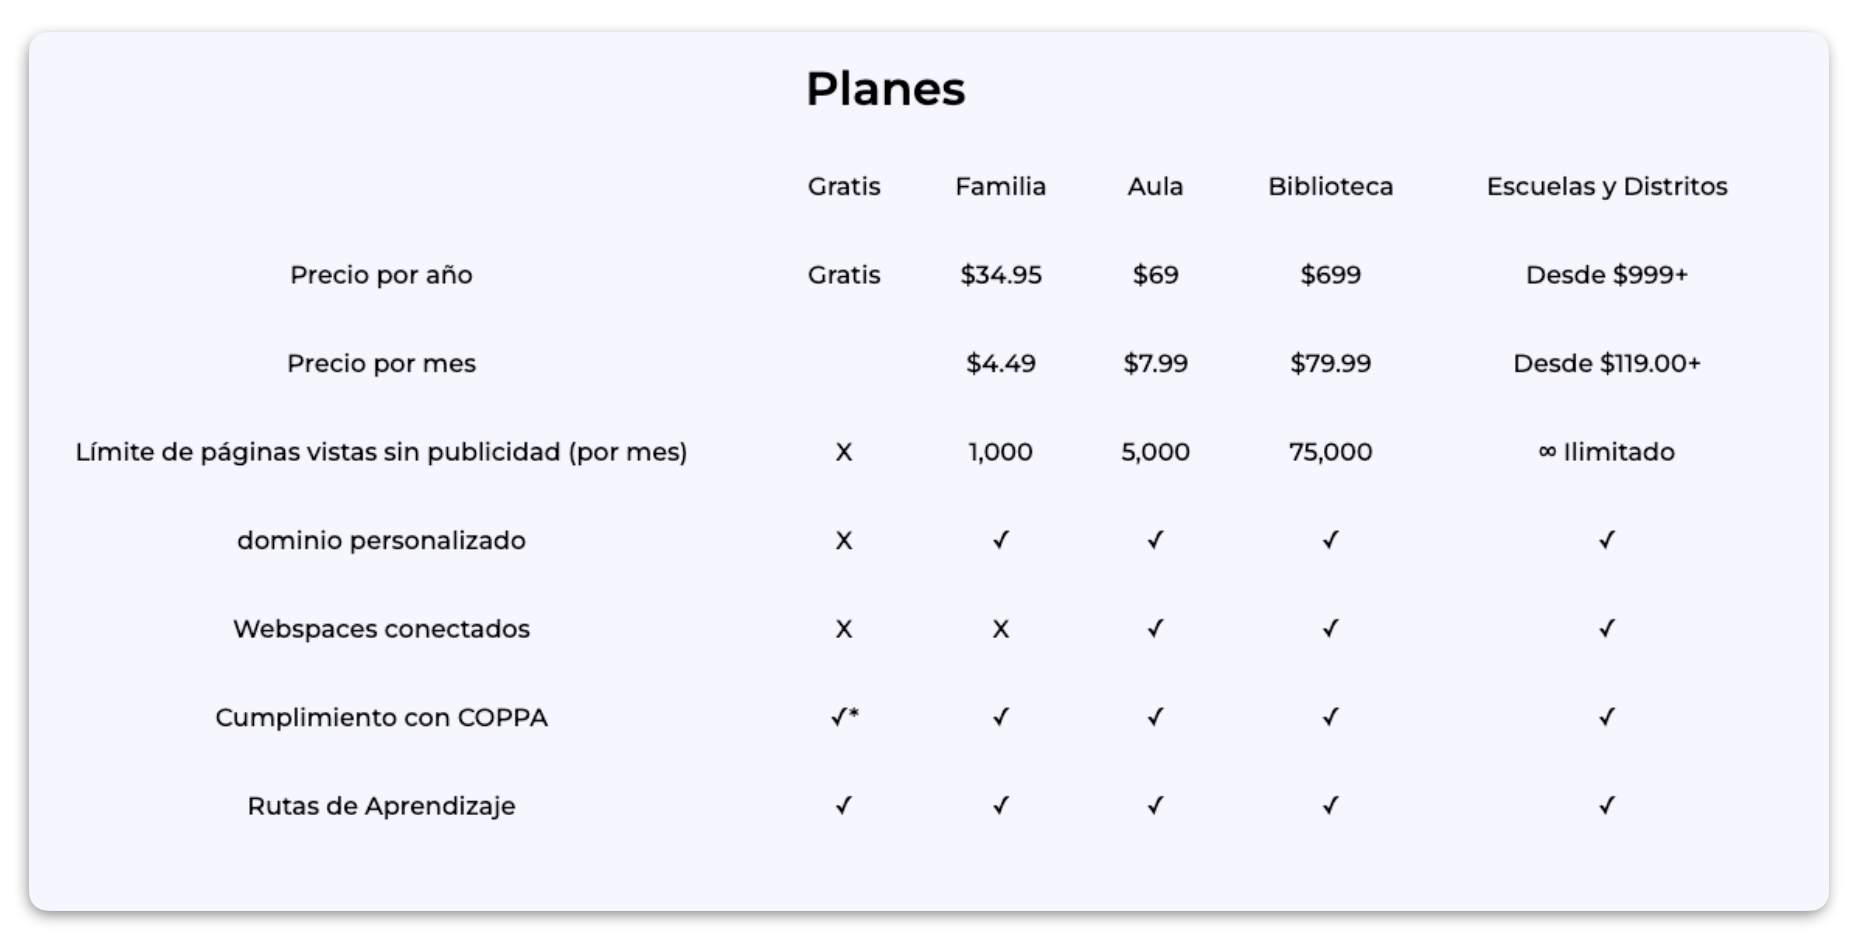Click the Planes heading

coord(885,89)
